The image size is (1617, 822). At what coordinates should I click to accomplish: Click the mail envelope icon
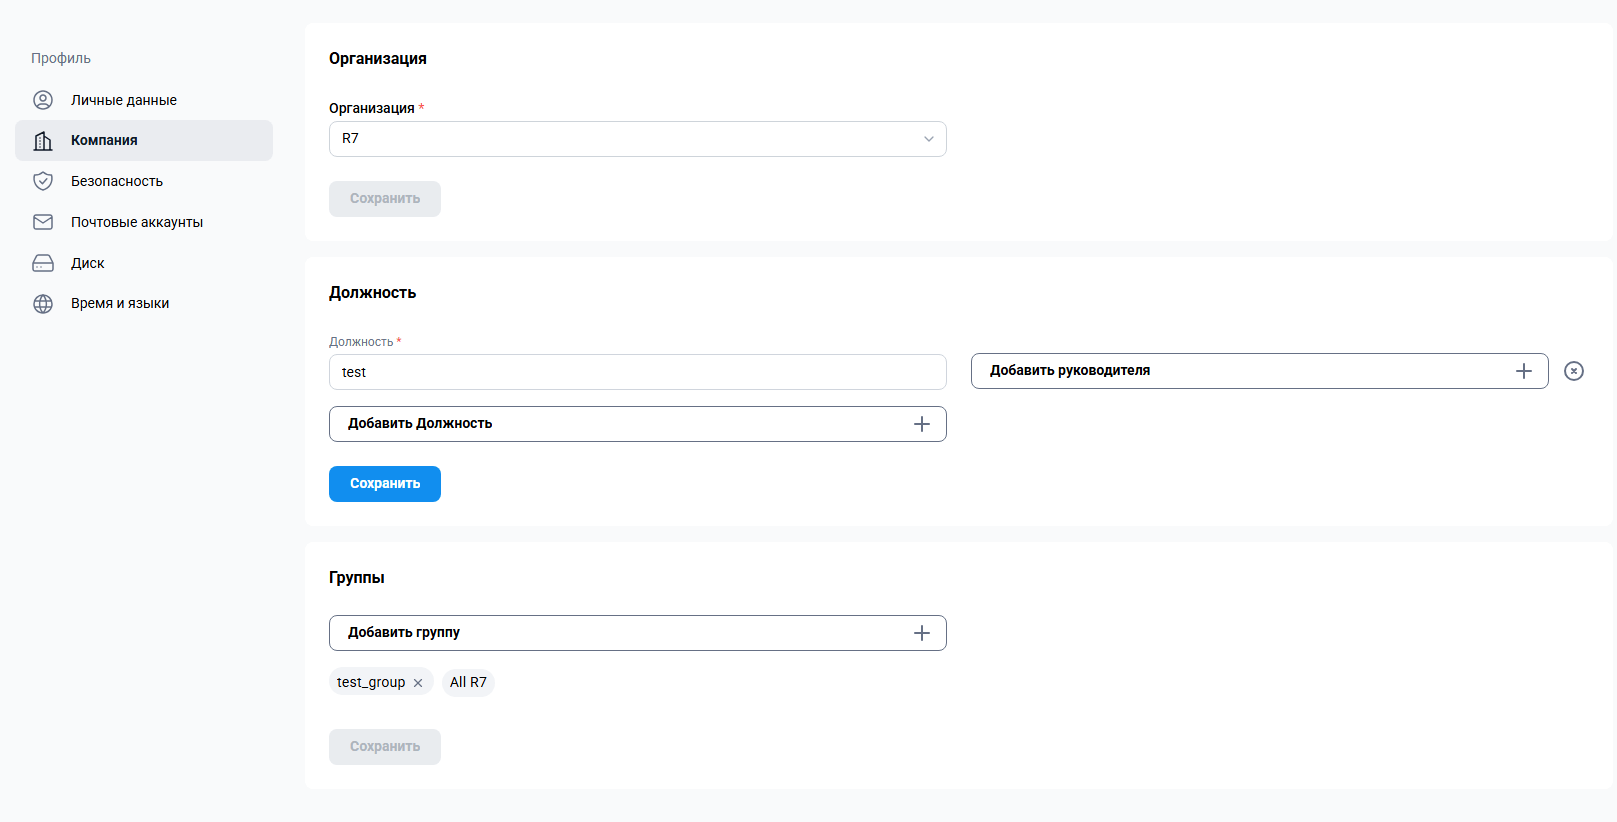[43, 222]
